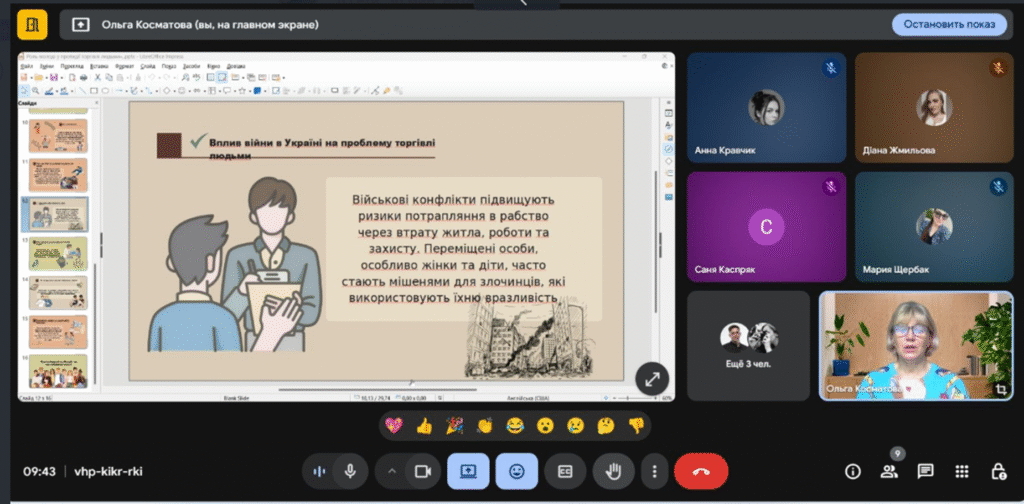Image resolution: width=1024 pixels, height=504 pixels.
Task: Toggle the camera on or off
Action: [x=422, y=471]
